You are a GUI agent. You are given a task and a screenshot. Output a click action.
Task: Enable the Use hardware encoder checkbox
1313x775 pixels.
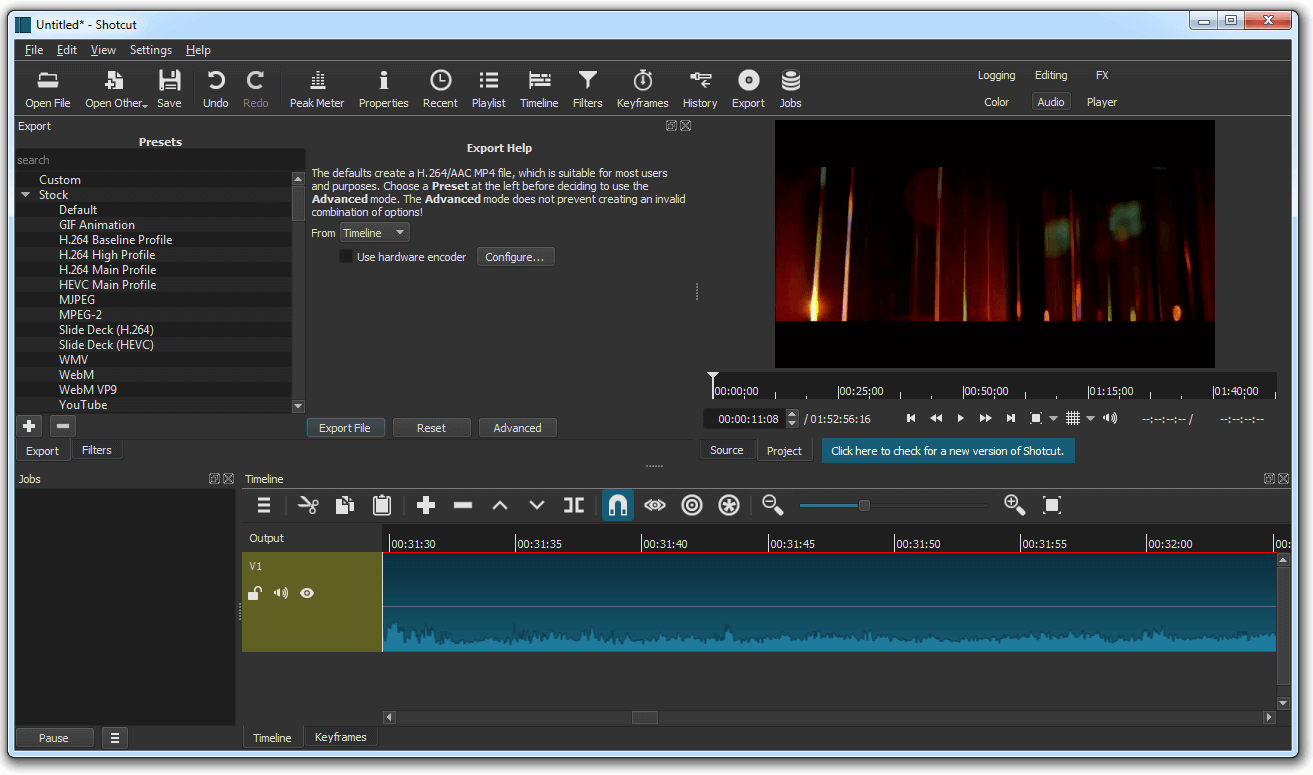[346, 257]
